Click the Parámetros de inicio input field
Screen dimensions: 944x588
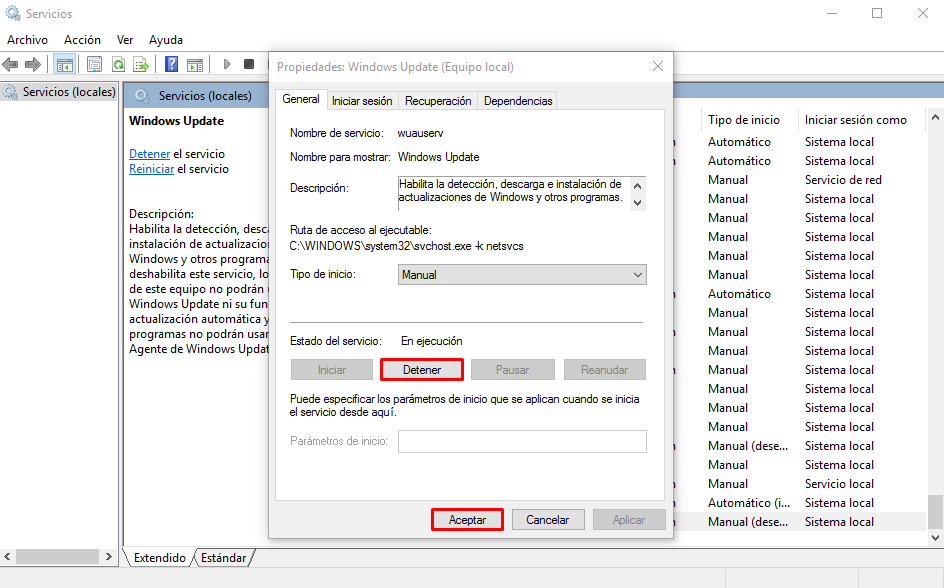click(522, 441)
